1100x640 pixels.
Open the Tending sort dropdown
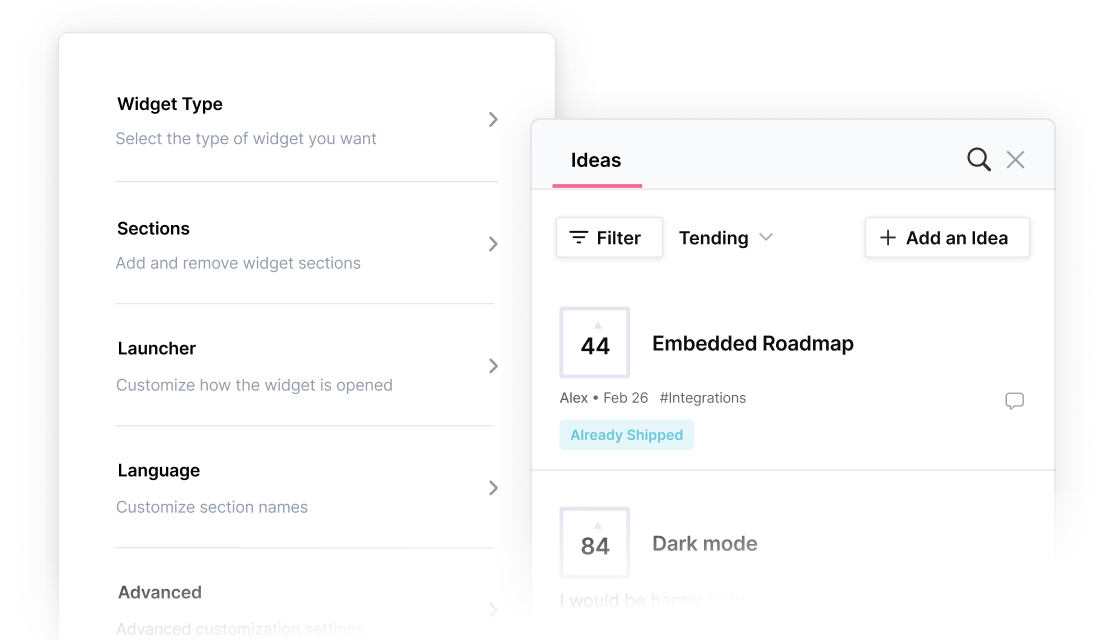[x=726, y=238]
